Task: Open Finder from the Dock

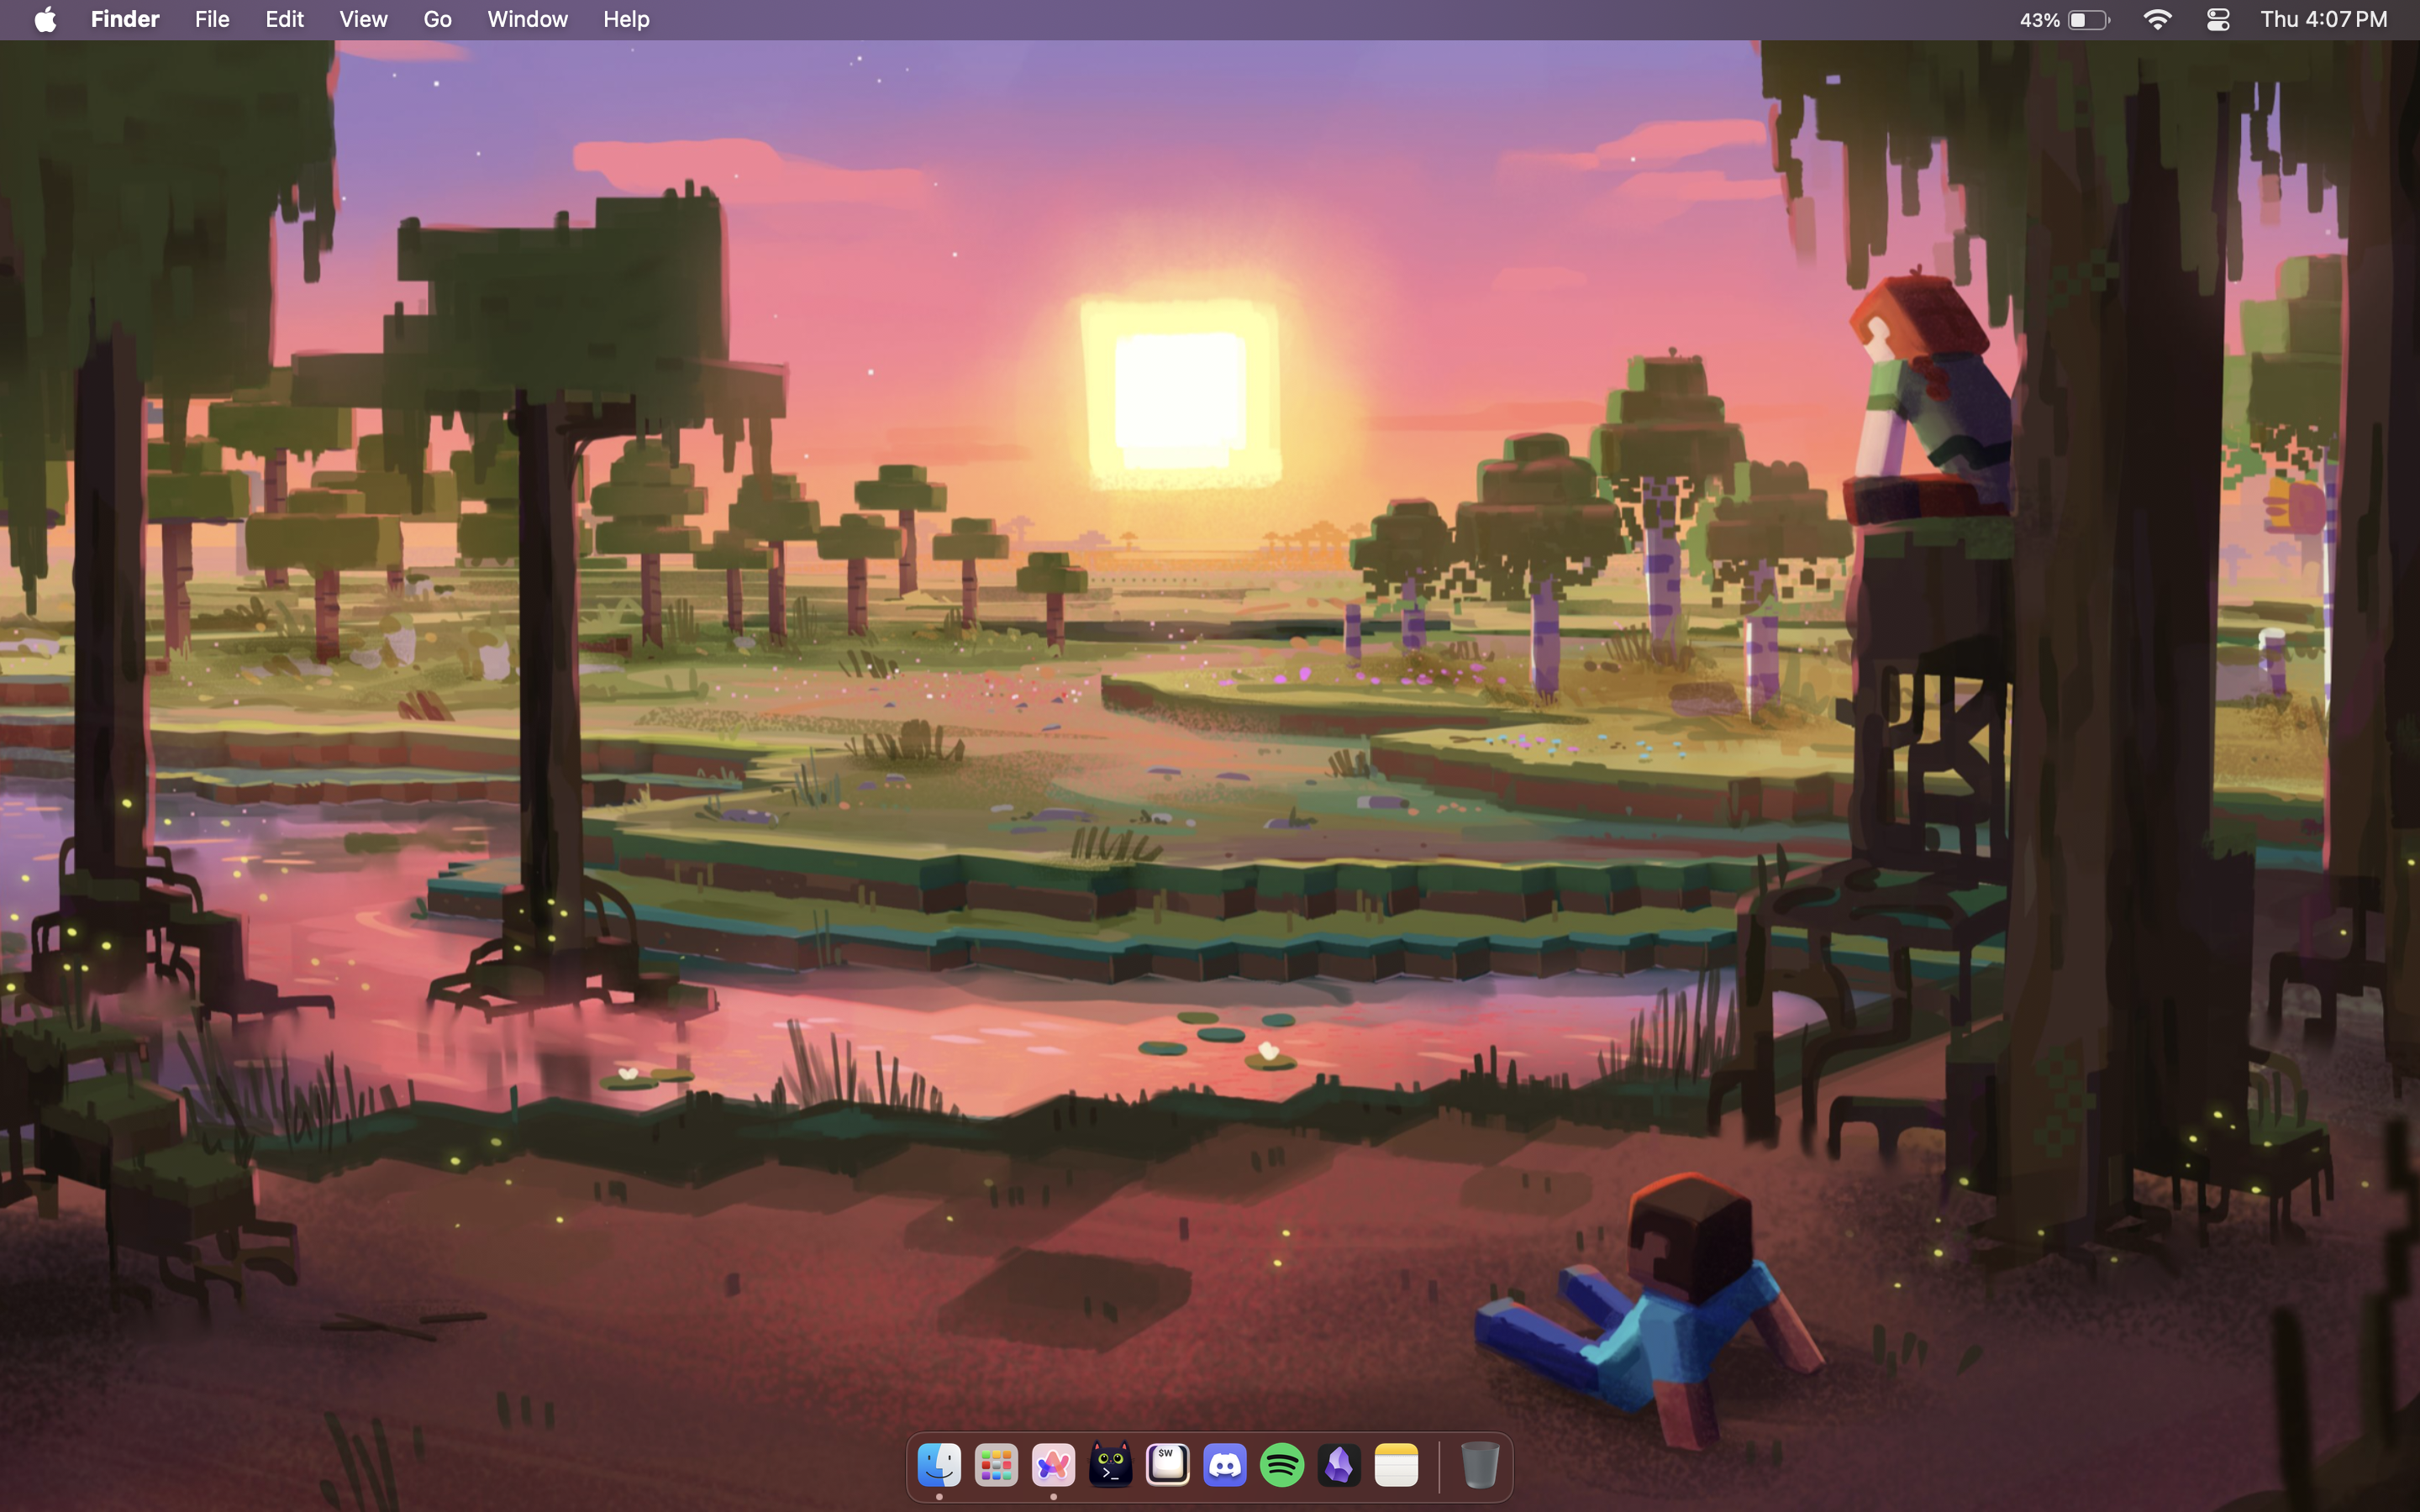Action: pyautogui.click(x=939, y=1466)
